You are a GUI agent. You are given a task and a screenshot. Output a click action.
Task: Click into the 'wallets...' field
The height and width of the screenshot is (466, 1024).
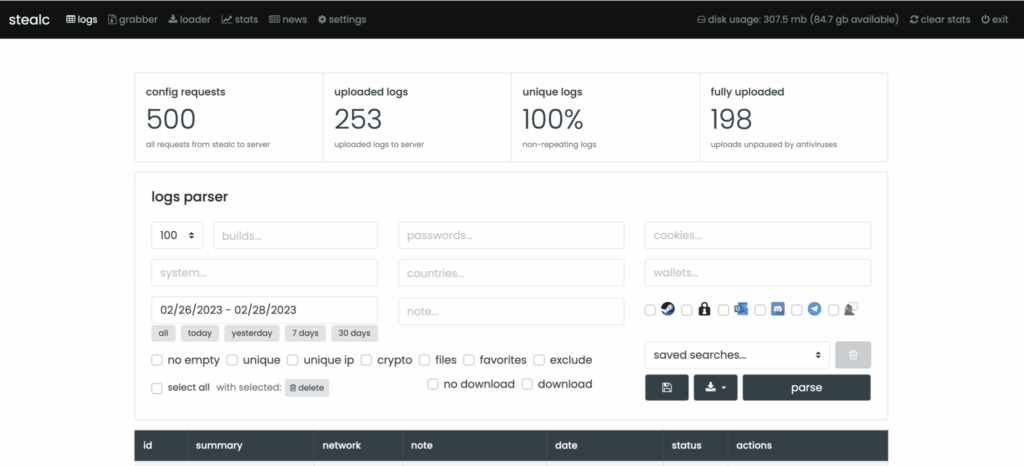[758, 273]
